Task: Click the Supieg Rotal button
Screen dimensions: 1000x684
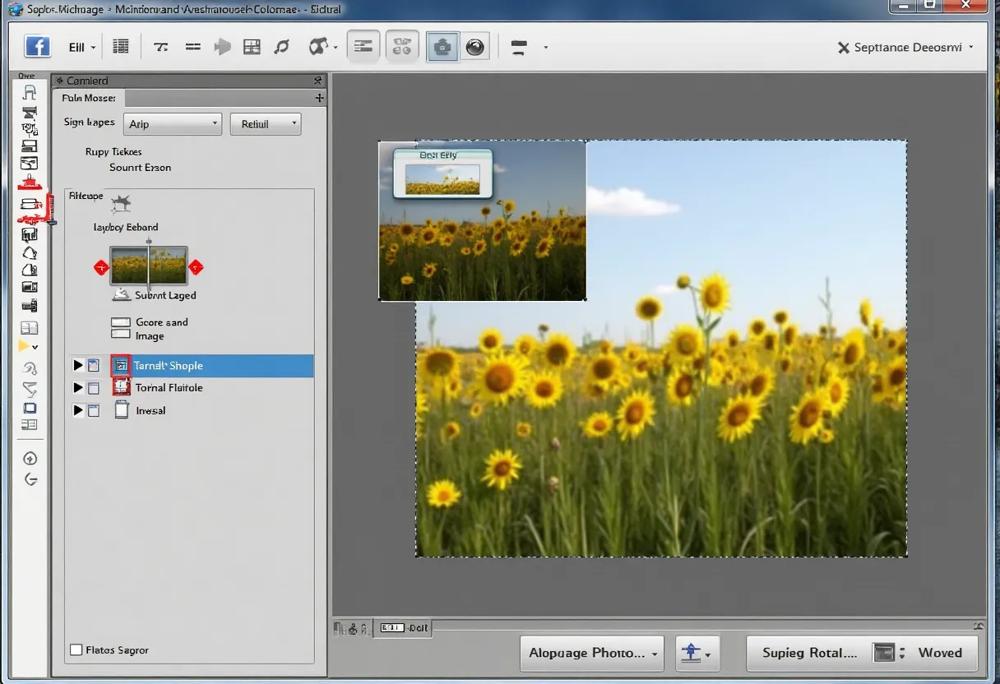Action: [x=809, y=653]
